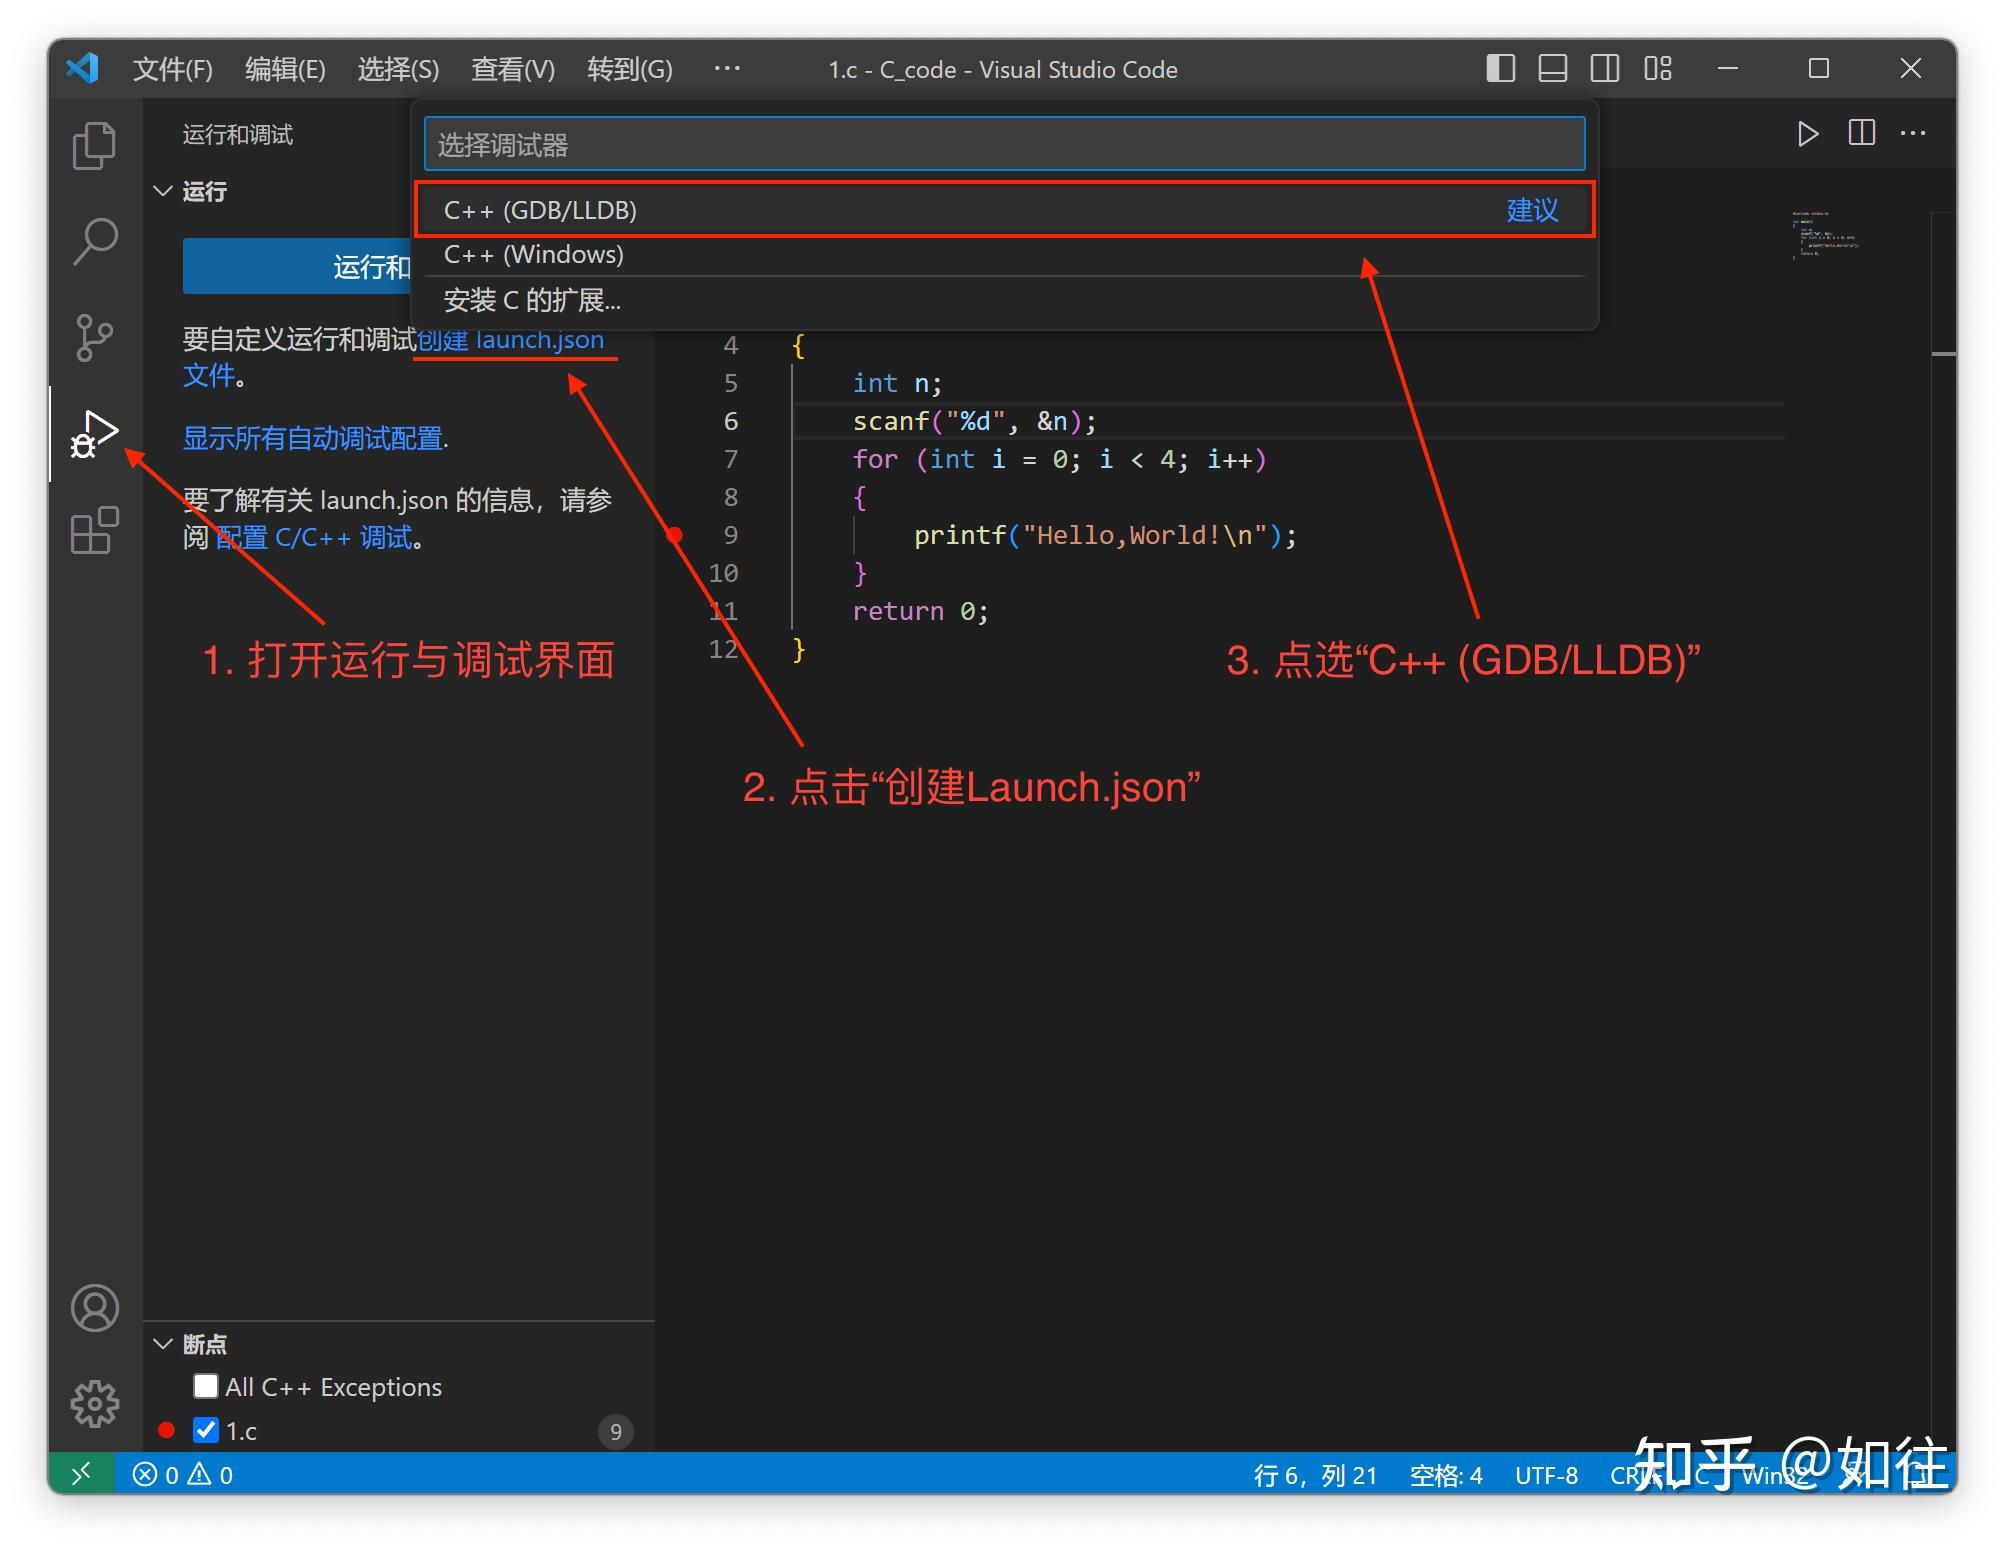Screen dimensions: 2004x1550
Task: Collapse the 运行 section header
Action: click(x=164, y=190)
